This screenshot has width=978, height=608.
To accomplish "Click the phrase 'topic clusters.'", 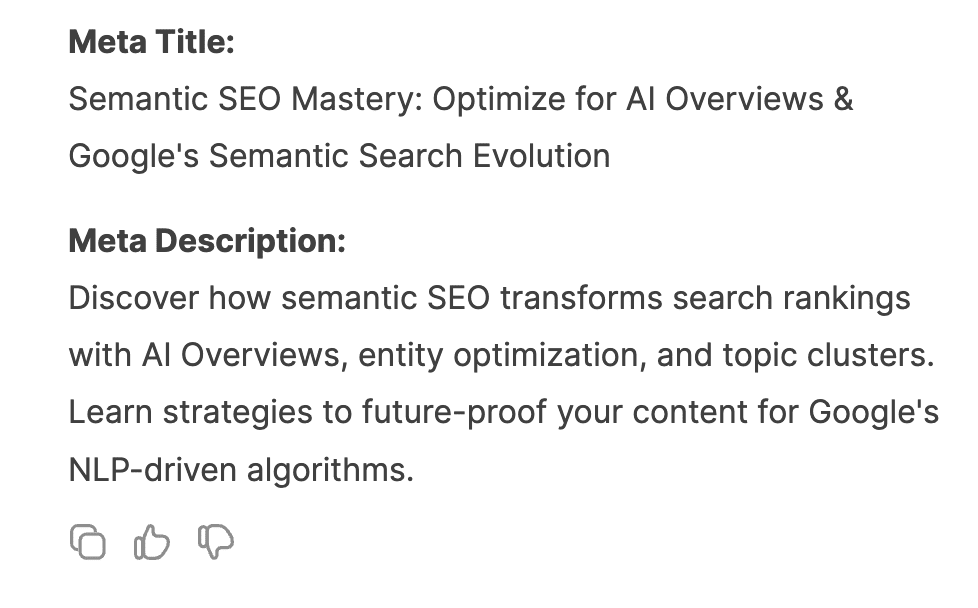I will [x=828, y=355].
